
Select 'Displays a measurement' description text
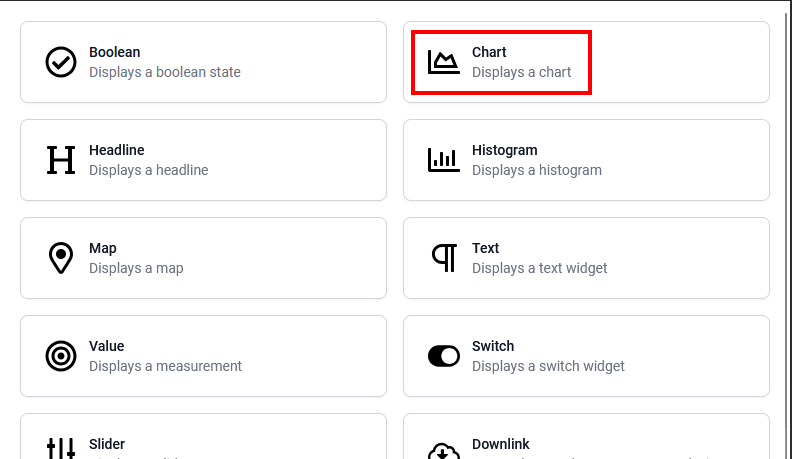tap(165, 366)
